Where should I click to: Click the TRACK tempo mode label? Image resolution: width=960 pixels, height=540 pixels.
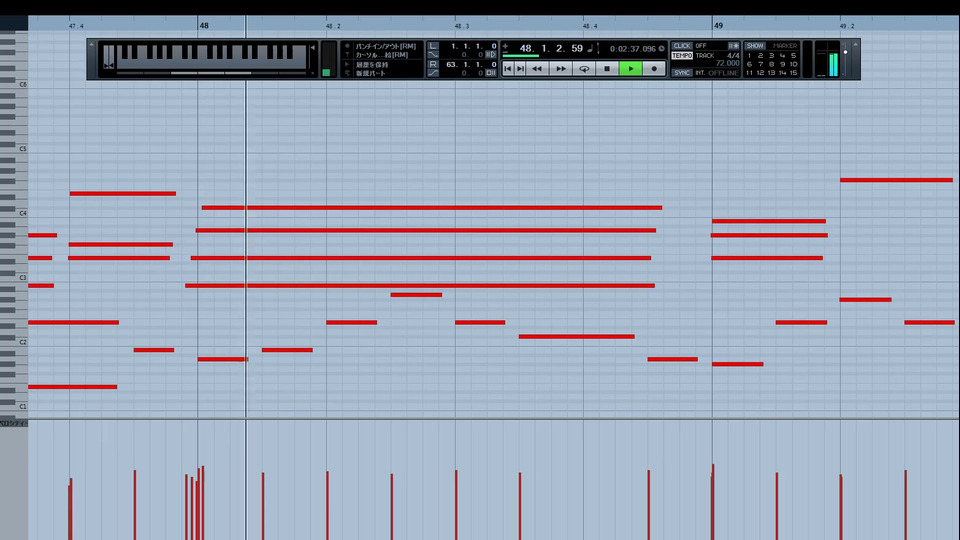point(705,55)
